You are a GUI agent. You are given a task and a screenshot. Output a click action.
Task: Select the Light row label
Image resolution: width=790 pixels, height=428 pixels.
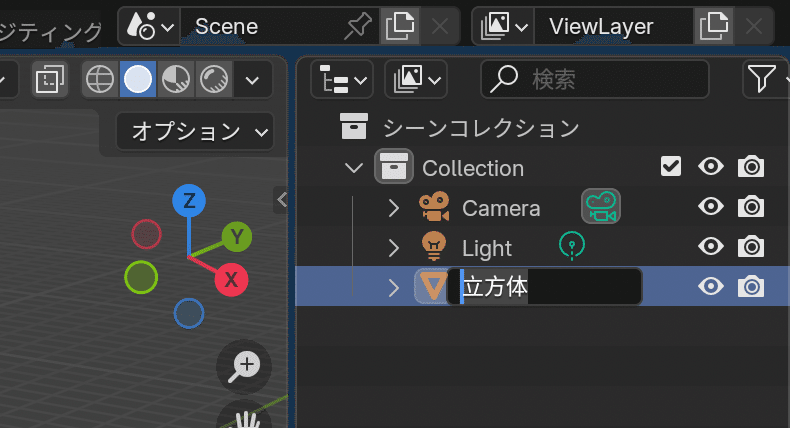(487, 249)
